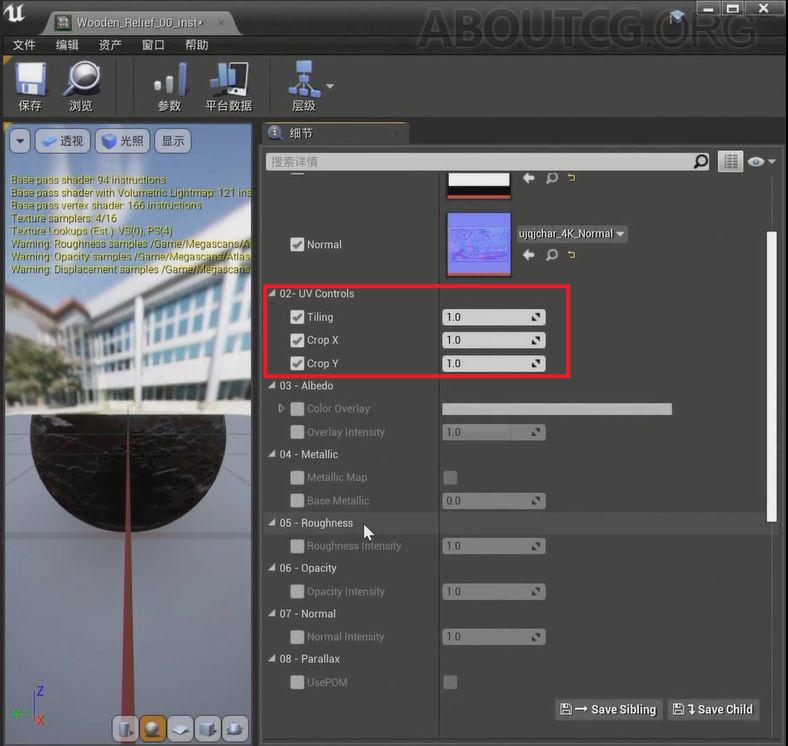Close the Details (细节) panel tab

click(x=397, y=133)
